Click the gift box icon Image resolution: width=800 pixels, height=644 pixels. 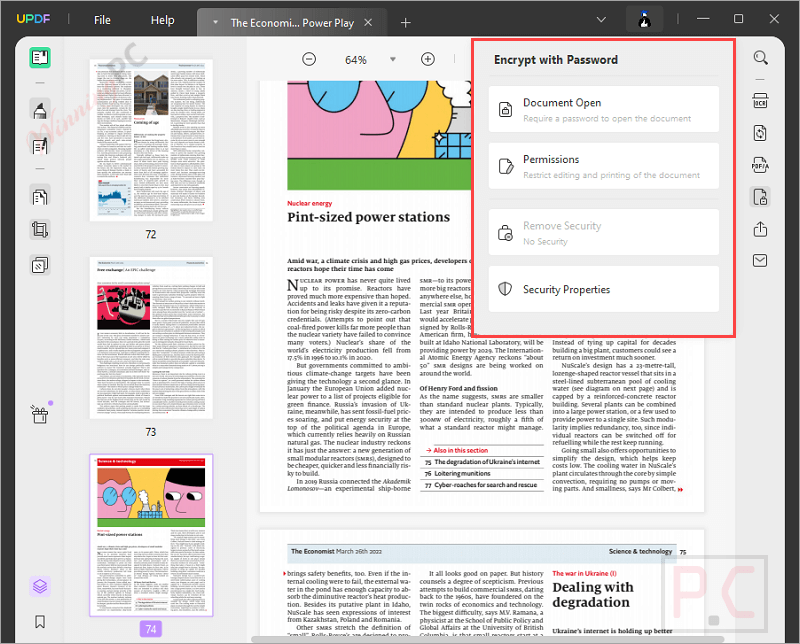pyautogui.click(x=40, y=414)
